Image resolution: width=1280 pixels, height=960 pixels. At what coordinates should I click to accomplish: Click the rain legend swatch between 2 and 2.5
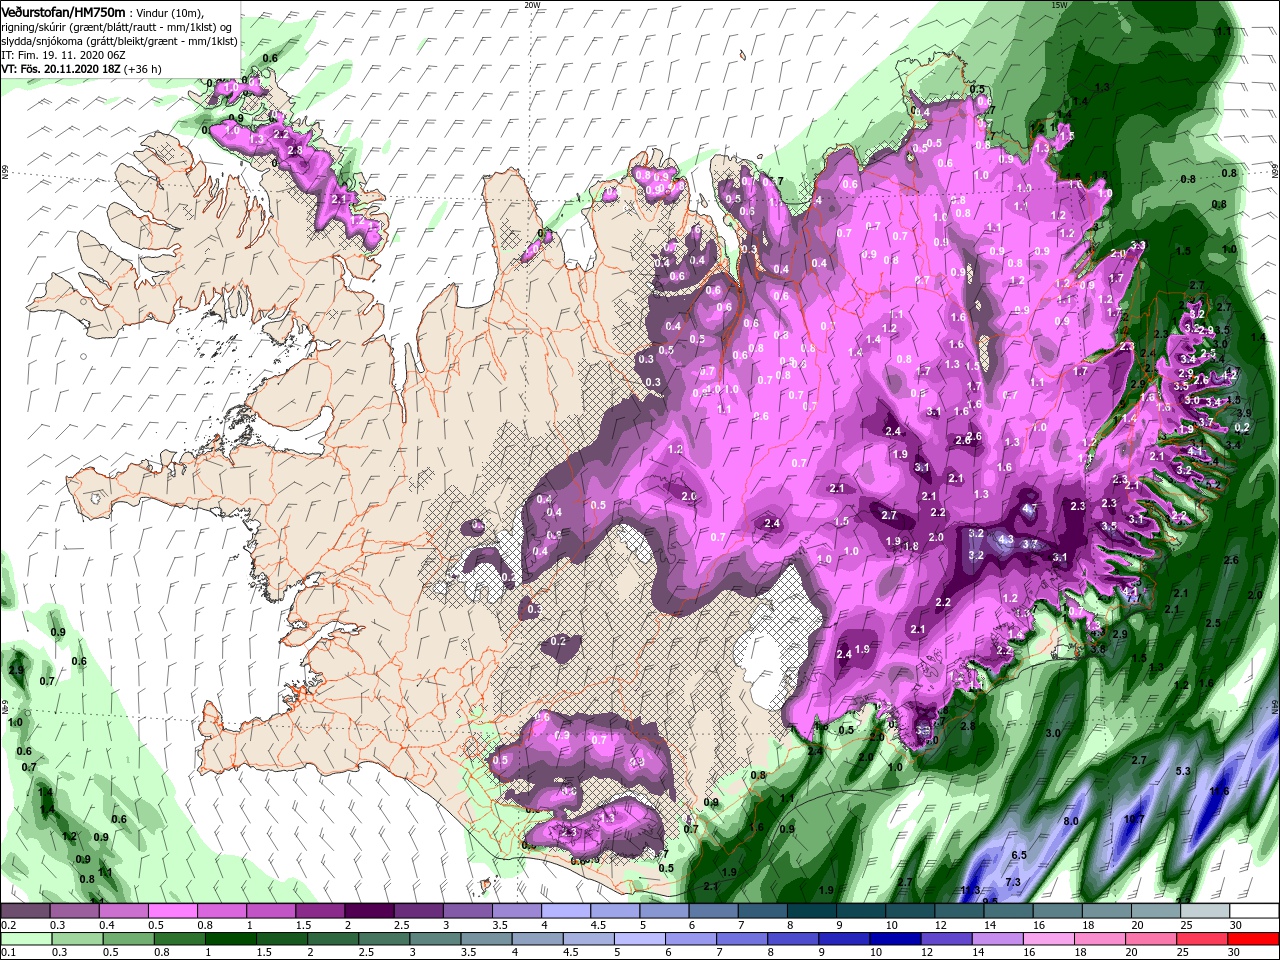pos(333,938)
